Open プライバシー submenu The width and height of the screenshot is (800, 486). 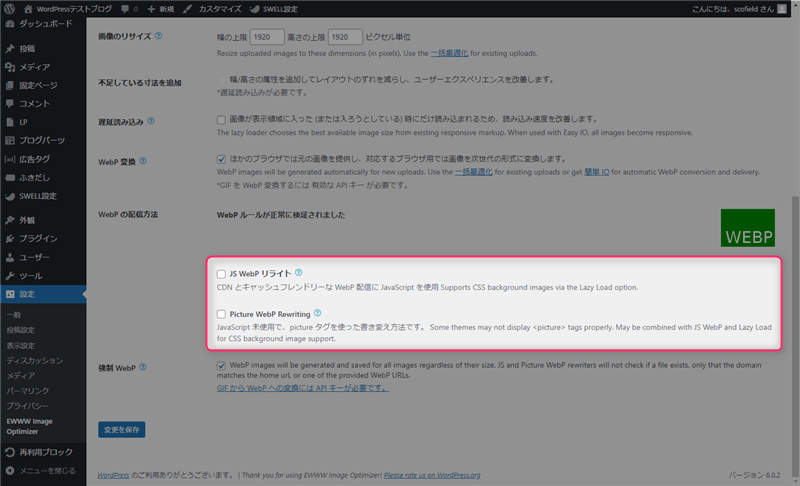tap(28, 406)
